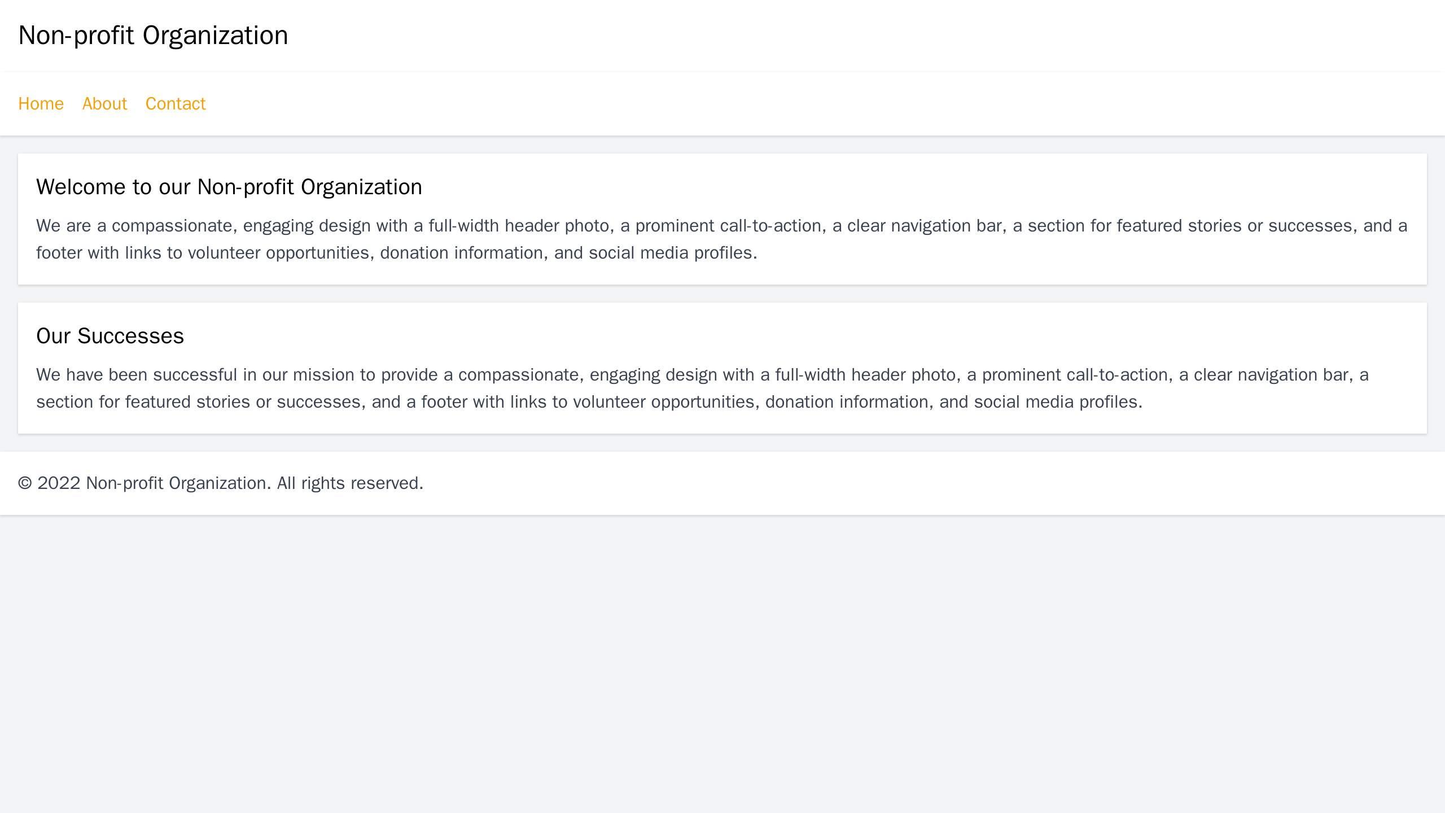The height and width of the screenshot is (813, 1445).
Task: Click blank space right of Our Successes heading
Action: [x=800, y=336]
